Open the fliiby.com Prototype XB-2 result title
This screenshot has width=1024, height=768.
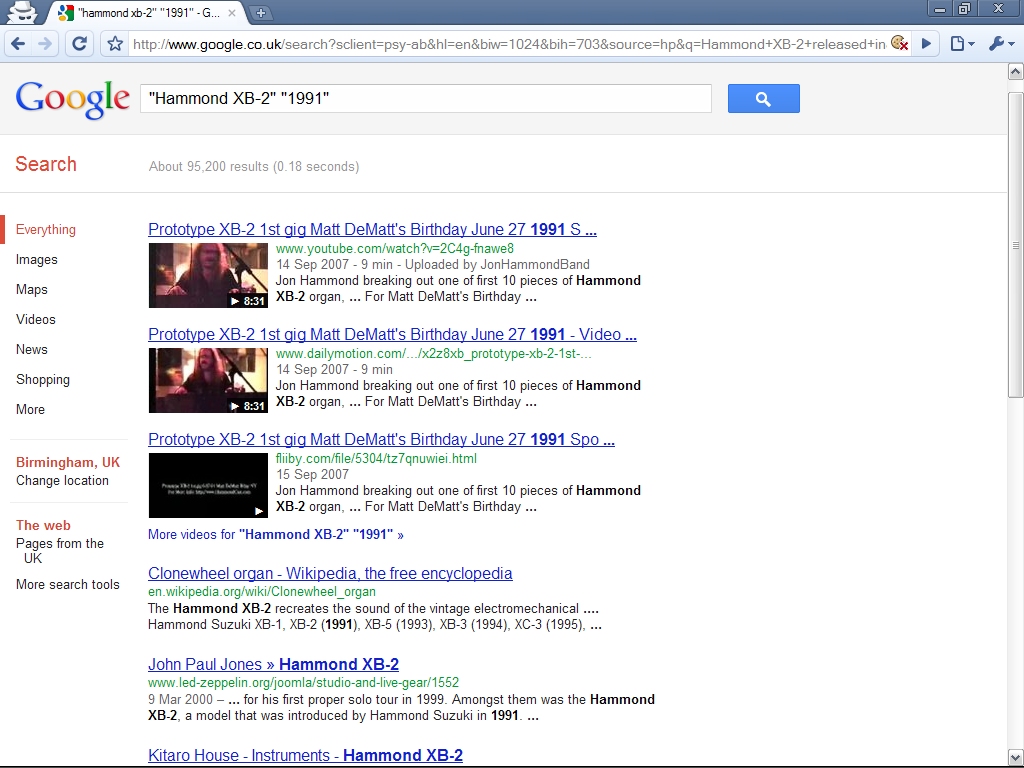coord(381,440)
